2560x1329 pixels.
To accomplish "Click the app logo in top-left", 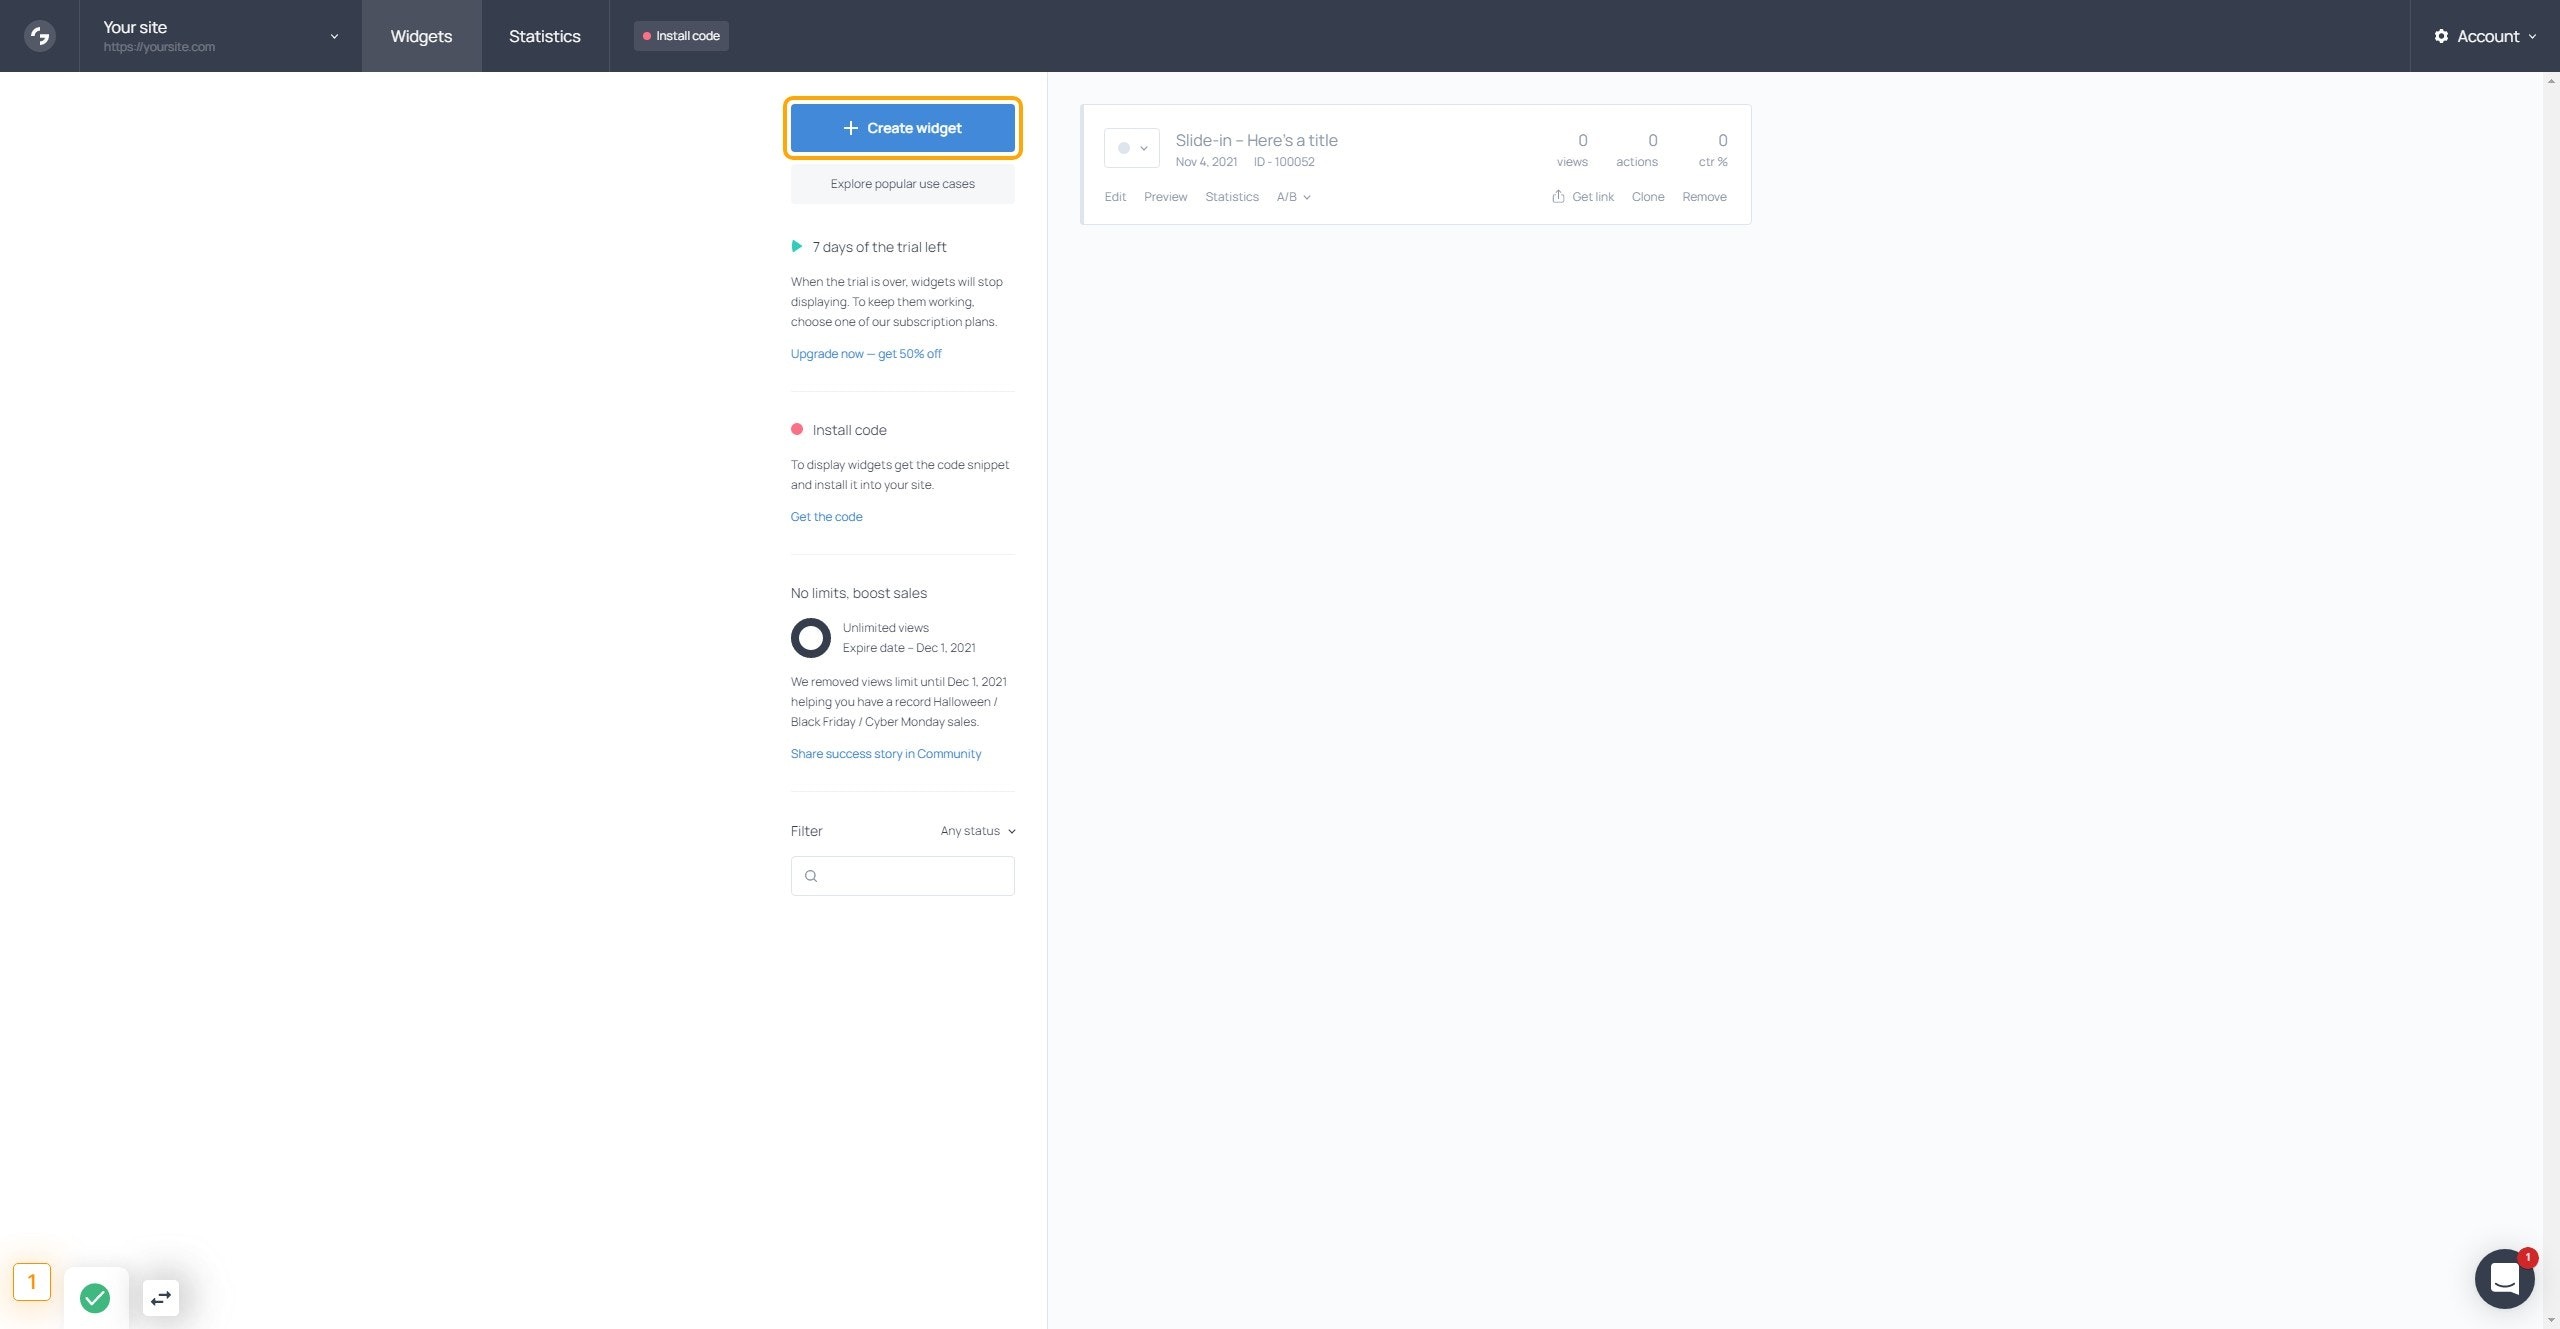I will click(x=39, y=36).
